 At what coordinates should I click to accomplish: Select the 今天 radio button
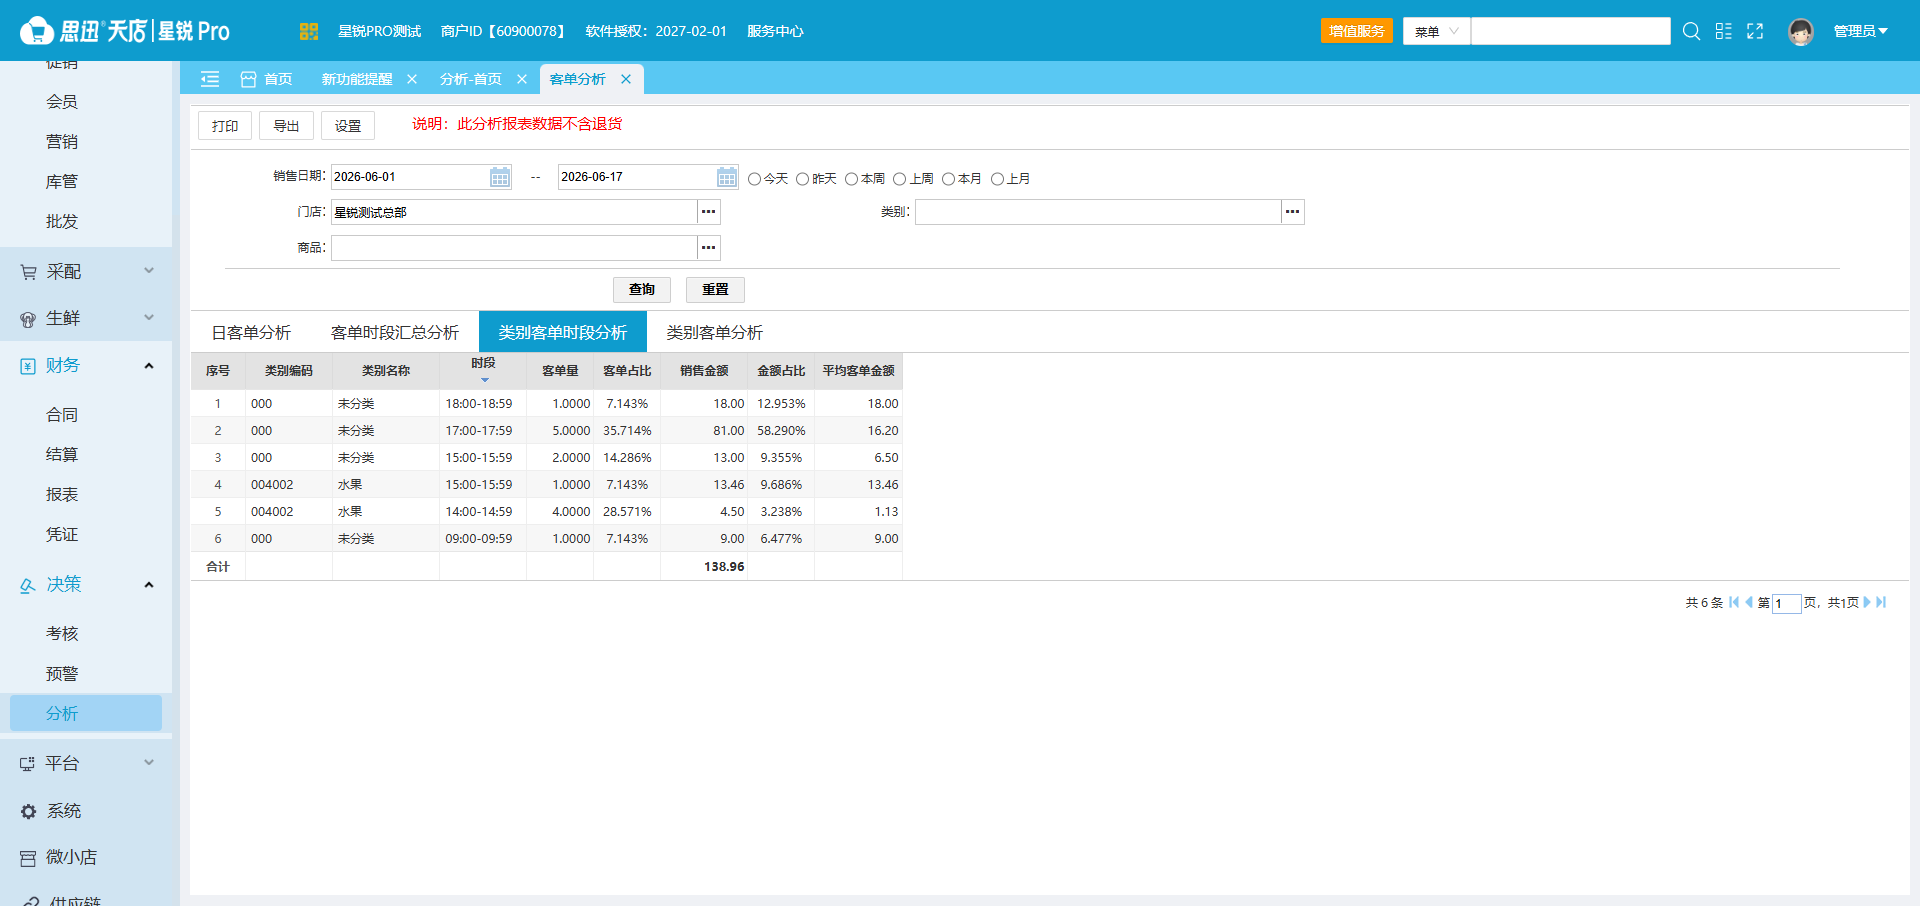click(x=755, y=179)
